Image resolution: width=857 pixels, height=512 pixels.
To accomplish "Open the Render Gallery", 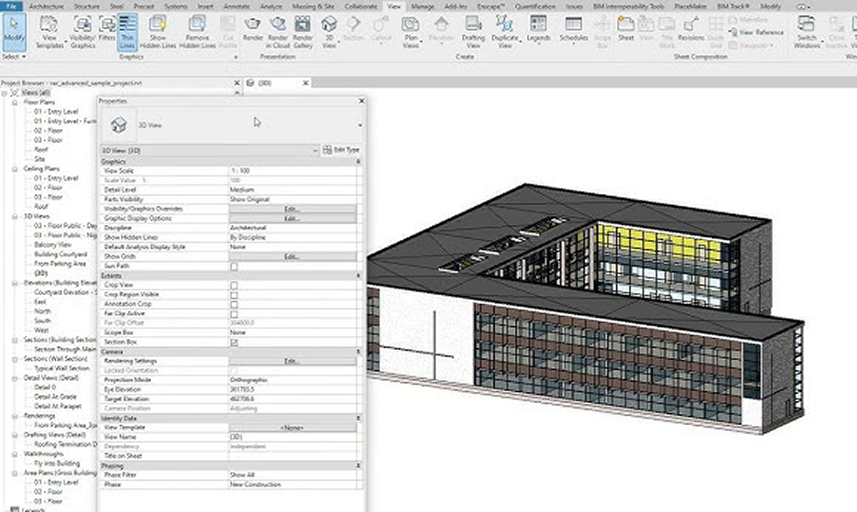I will point(302,32).
